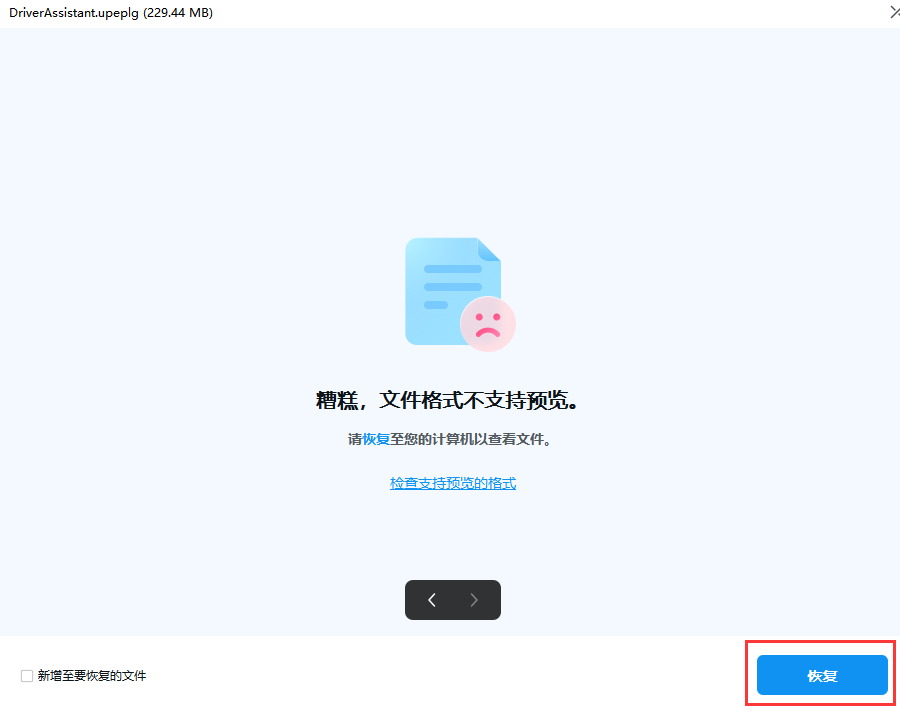
Task: Click the dark navigation pager below the preview
Action: coord(452,600)
